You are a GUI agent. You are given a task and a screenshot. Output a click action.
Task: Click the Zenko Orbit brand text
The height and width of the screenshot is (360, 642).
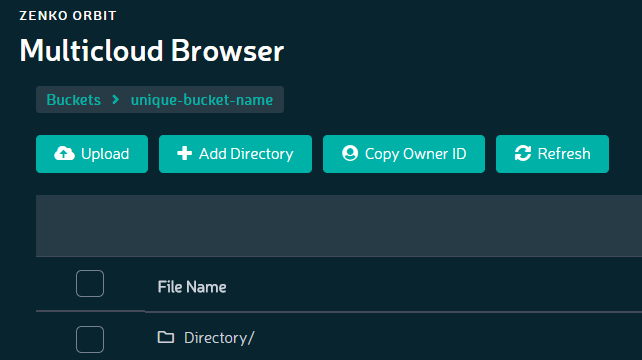tap(68, 16)
